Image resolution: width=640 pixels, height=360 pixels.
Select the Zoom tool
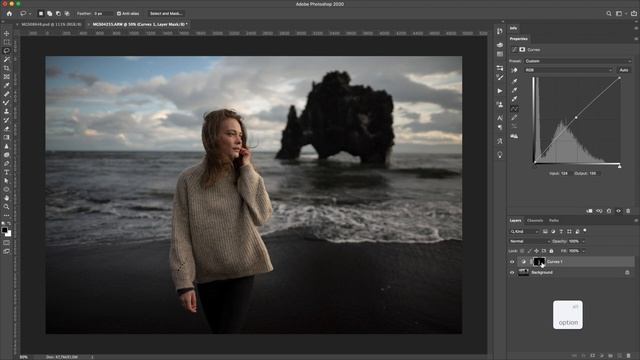7,207
